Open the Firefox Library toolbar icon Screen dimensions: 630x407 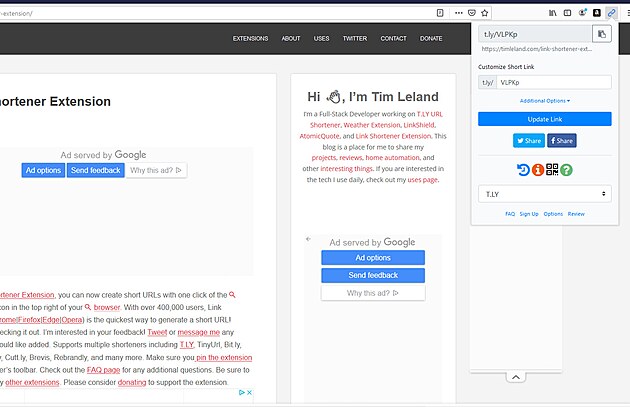click(x=551, y=12)
